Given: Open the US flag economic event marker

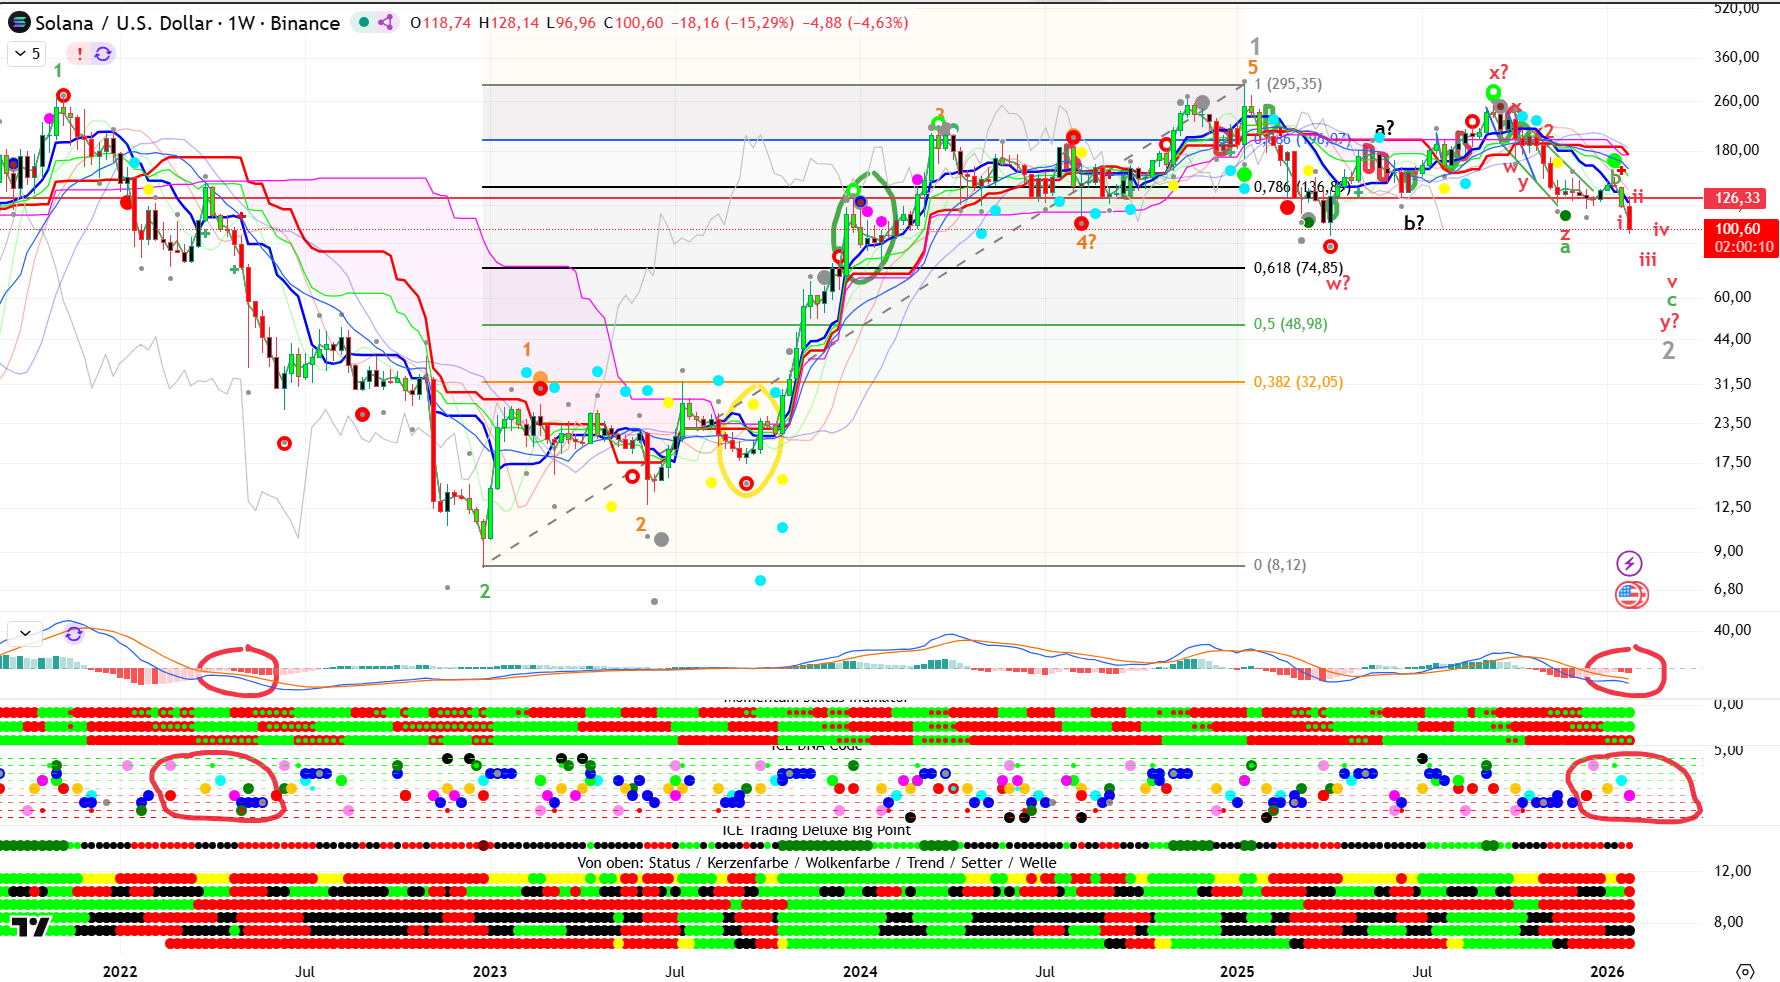Looking at the screenshot, I should pos(1630,595).
